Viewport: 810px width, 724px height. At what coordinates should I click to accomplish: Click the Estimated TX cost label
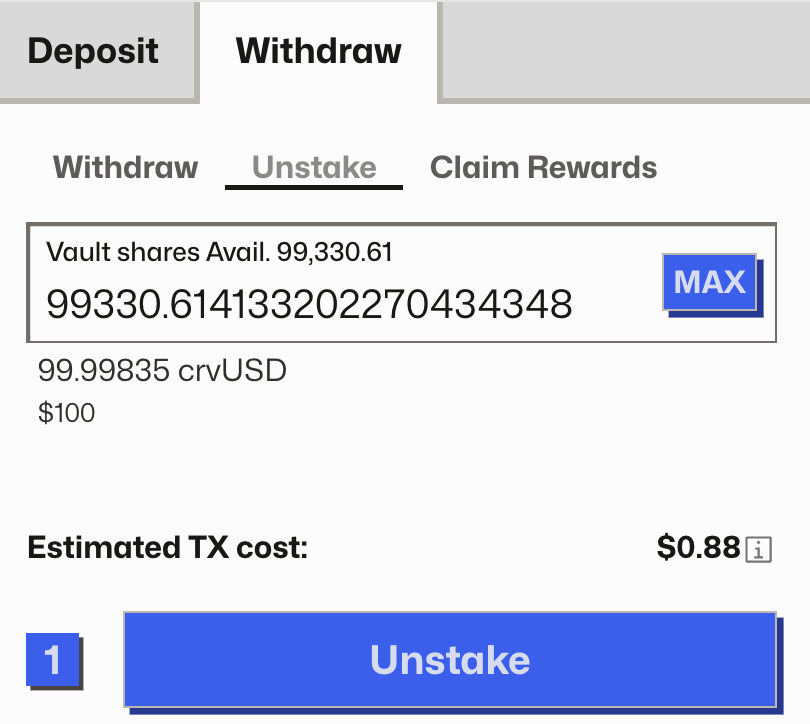pyautogui.click(x=168, y=548)
